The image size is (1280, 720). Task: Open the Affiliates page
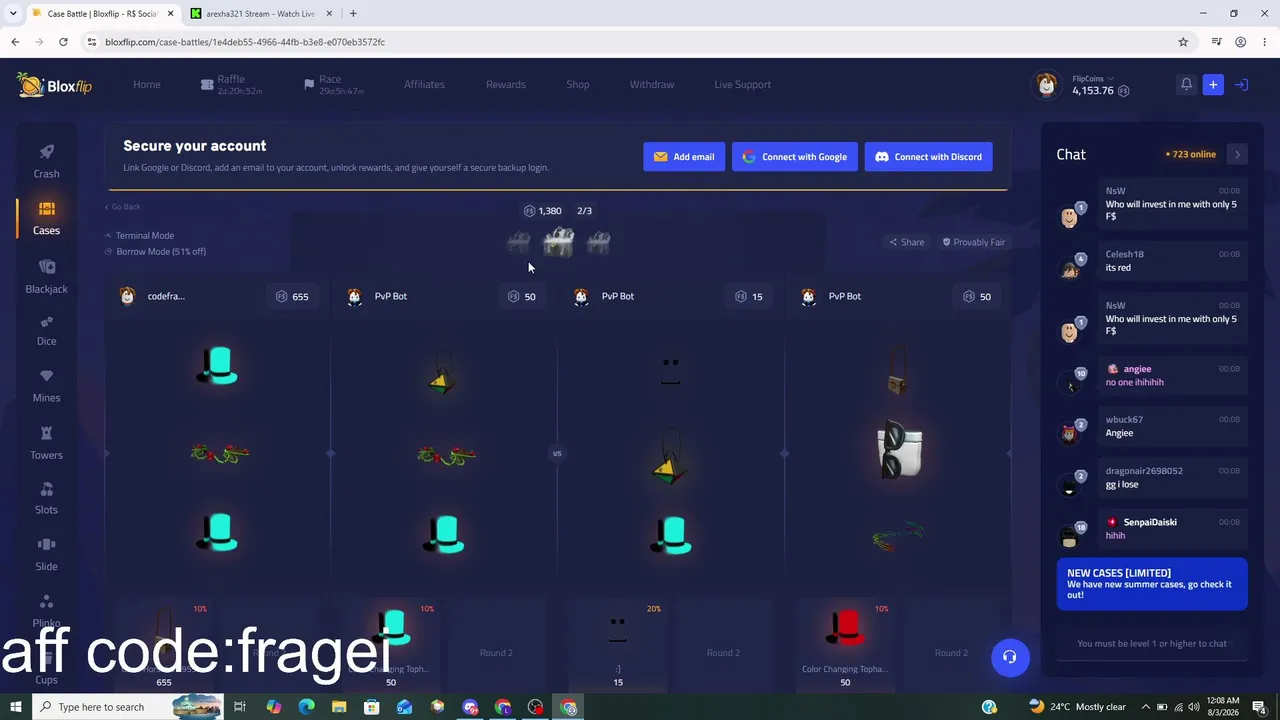[424, 85]
